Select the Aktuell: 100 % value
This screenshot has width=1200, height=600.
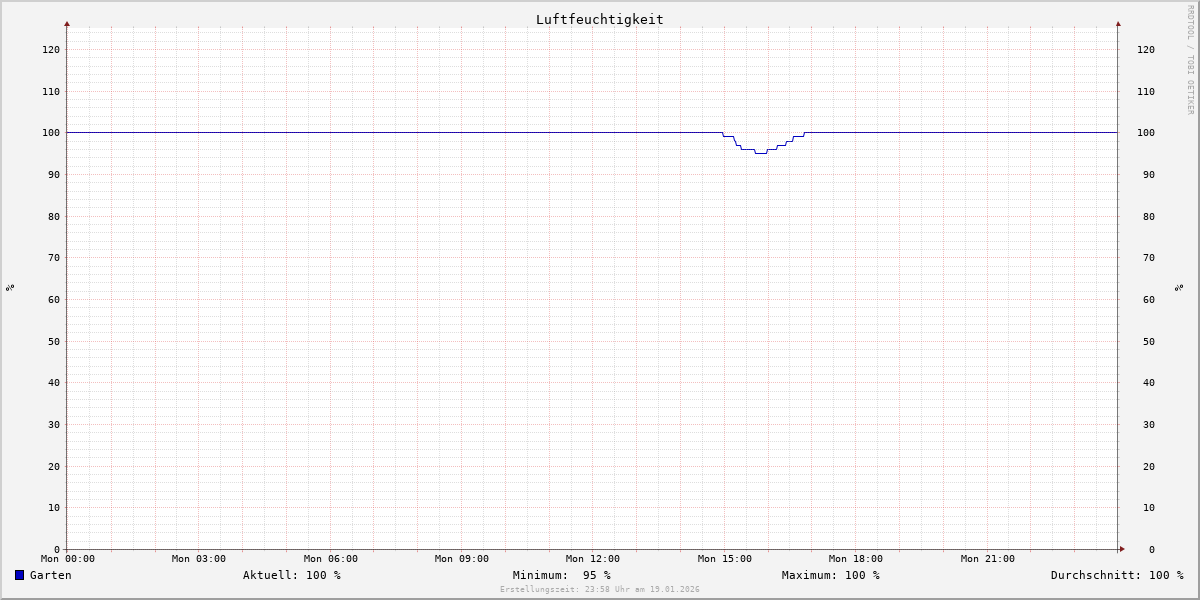(x=292, y=575)
